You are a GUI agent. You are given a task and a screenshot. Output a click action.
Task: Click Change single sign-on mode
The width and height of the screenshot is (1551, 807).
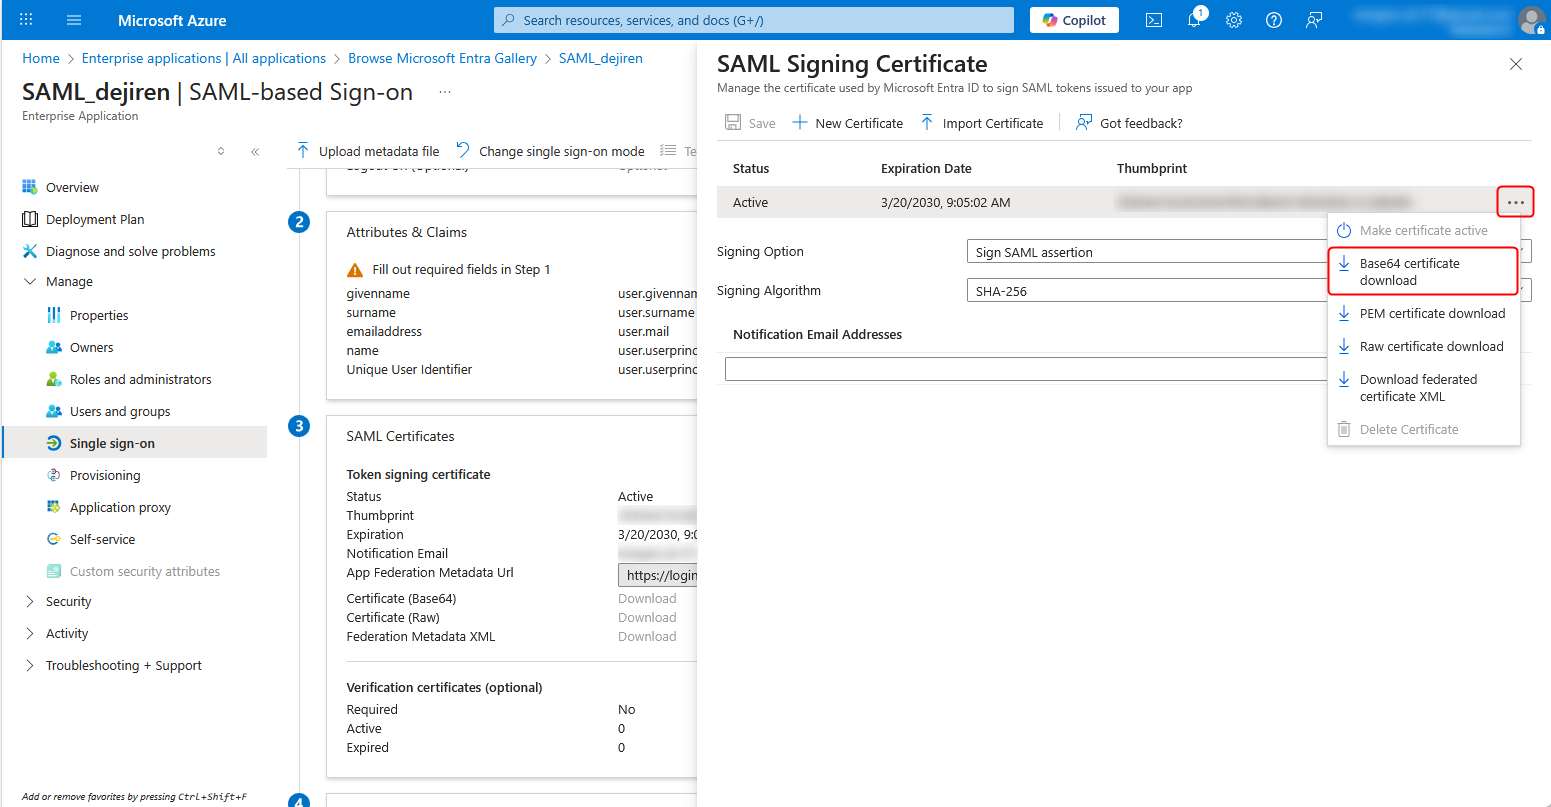pyautogui.click(x=549, y=151)
